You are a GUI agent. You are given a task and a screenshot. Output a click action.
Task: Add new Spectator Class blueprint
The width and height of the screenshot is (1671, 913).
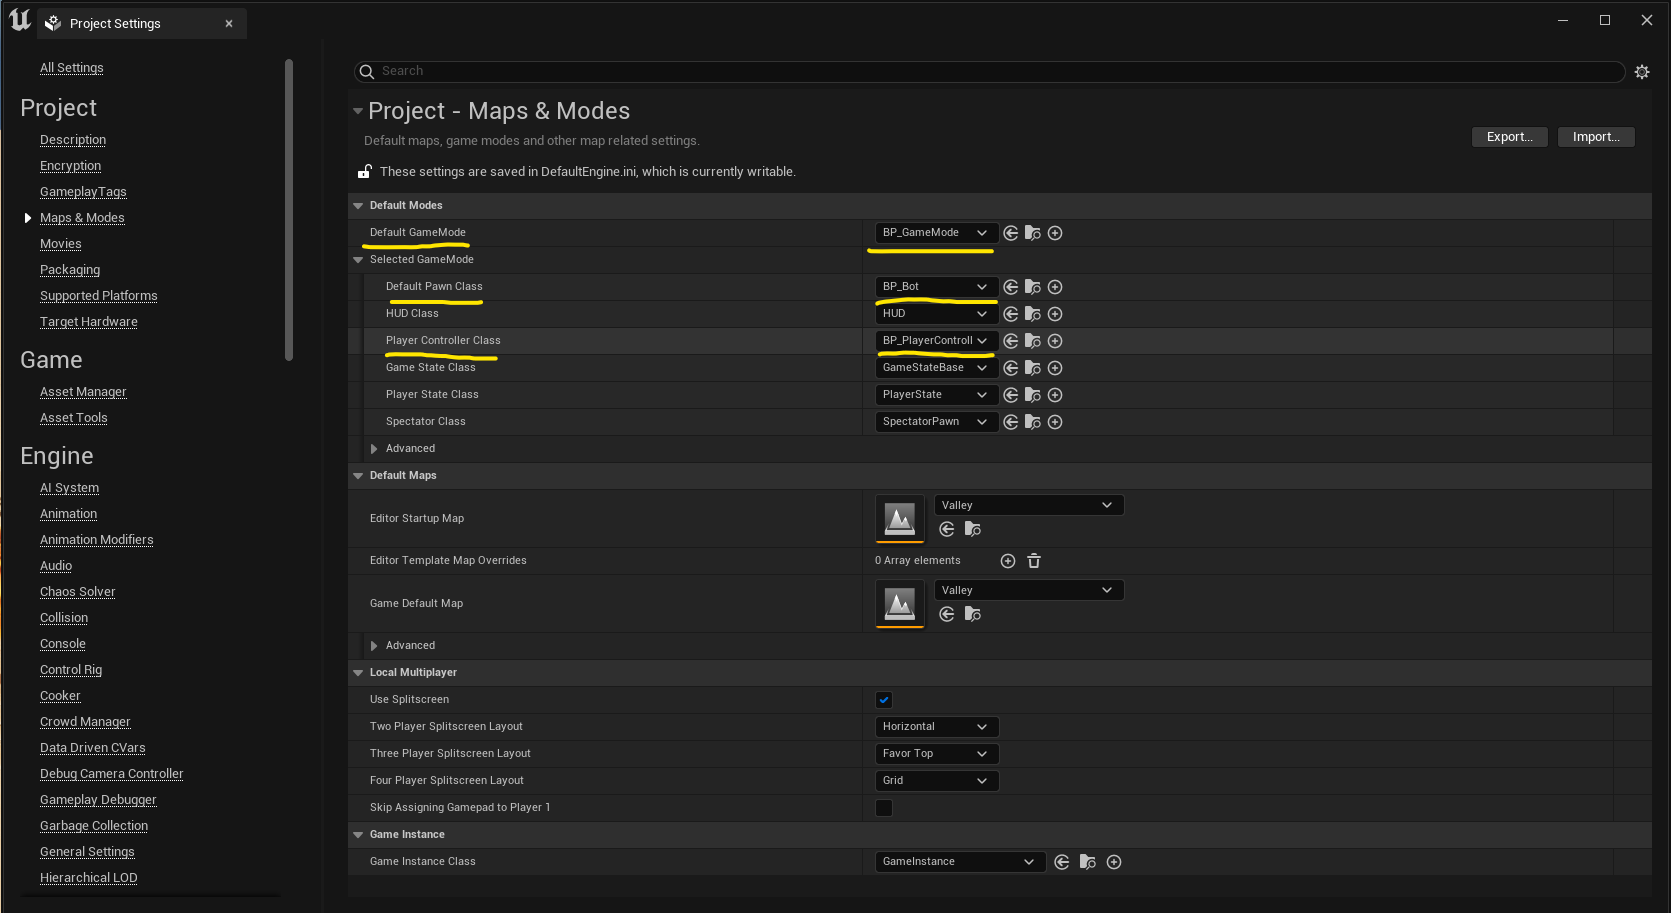1055,422
